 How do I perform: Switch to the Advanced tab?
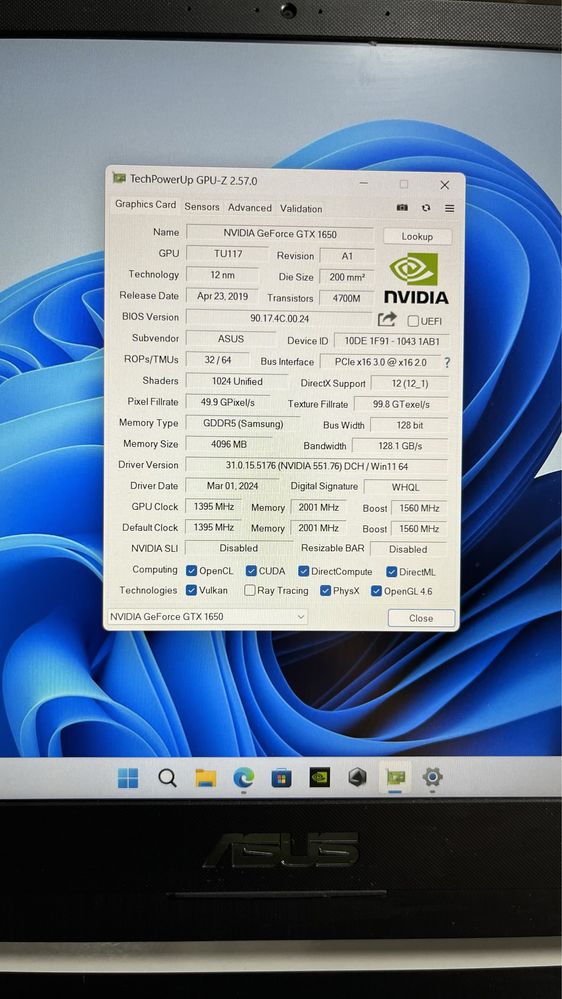click(x=250, y=208)
